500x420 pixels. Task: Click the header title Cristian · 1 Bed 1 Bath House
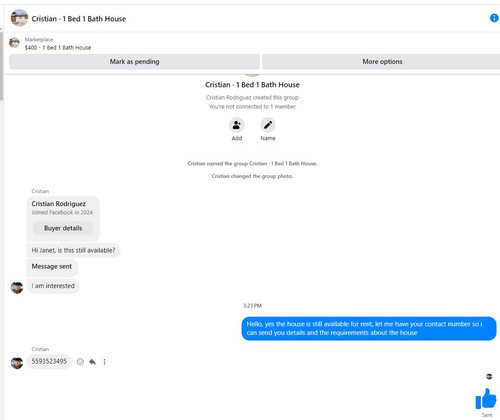coord(79,19)
